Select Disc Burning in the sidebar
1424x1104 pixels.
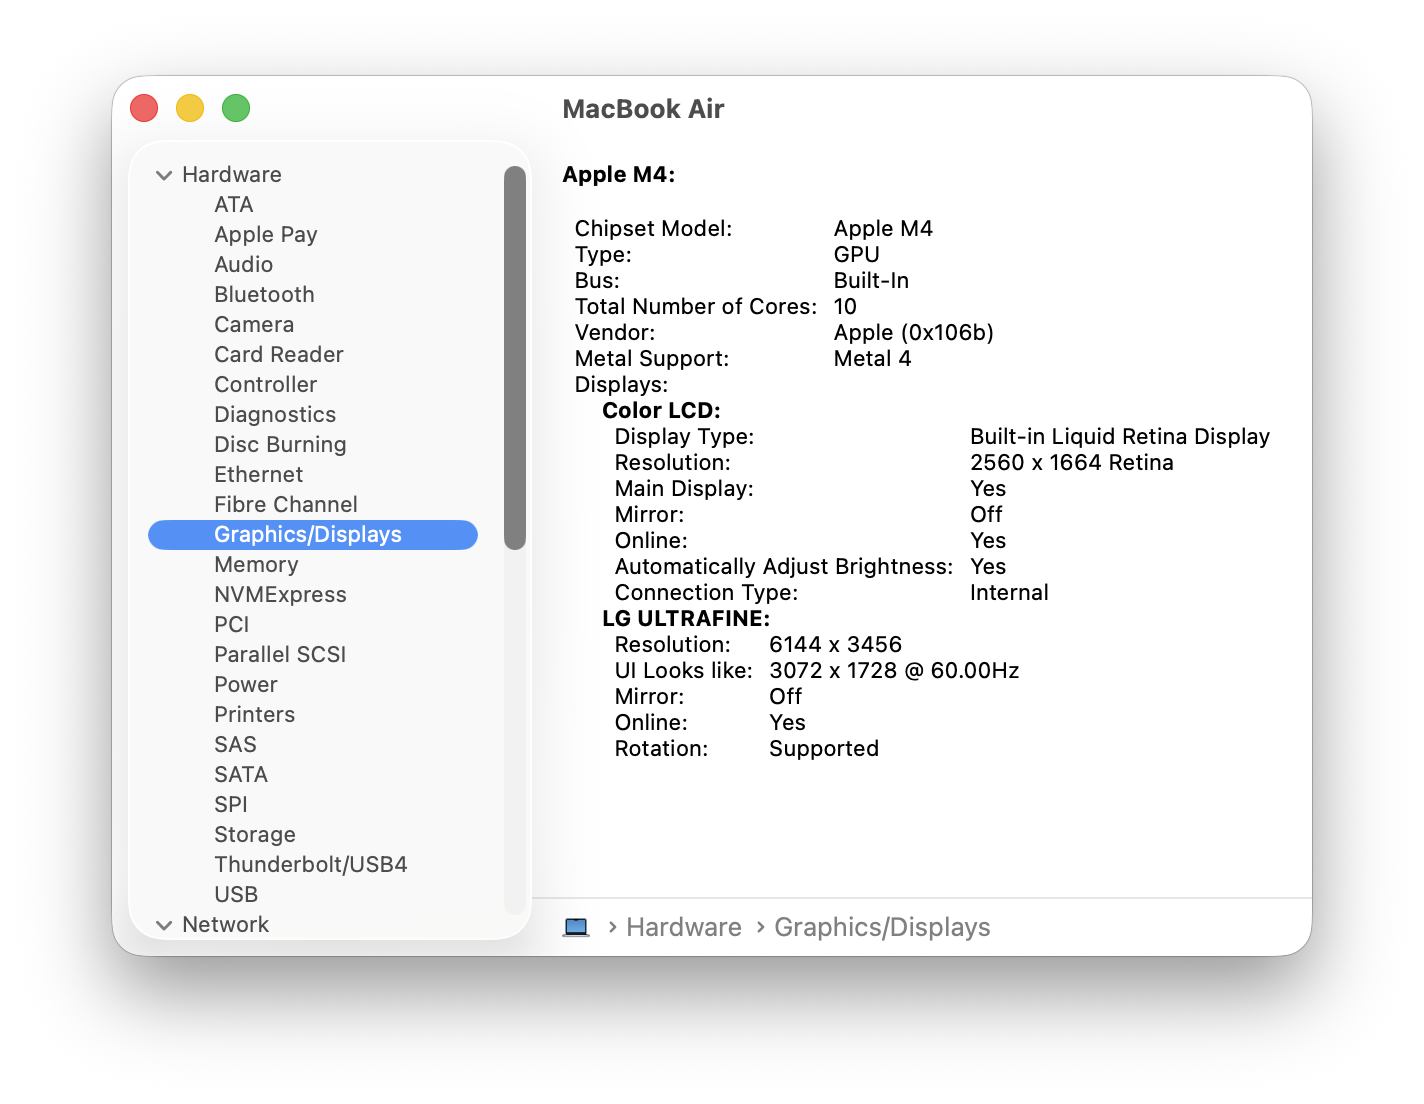280,444
